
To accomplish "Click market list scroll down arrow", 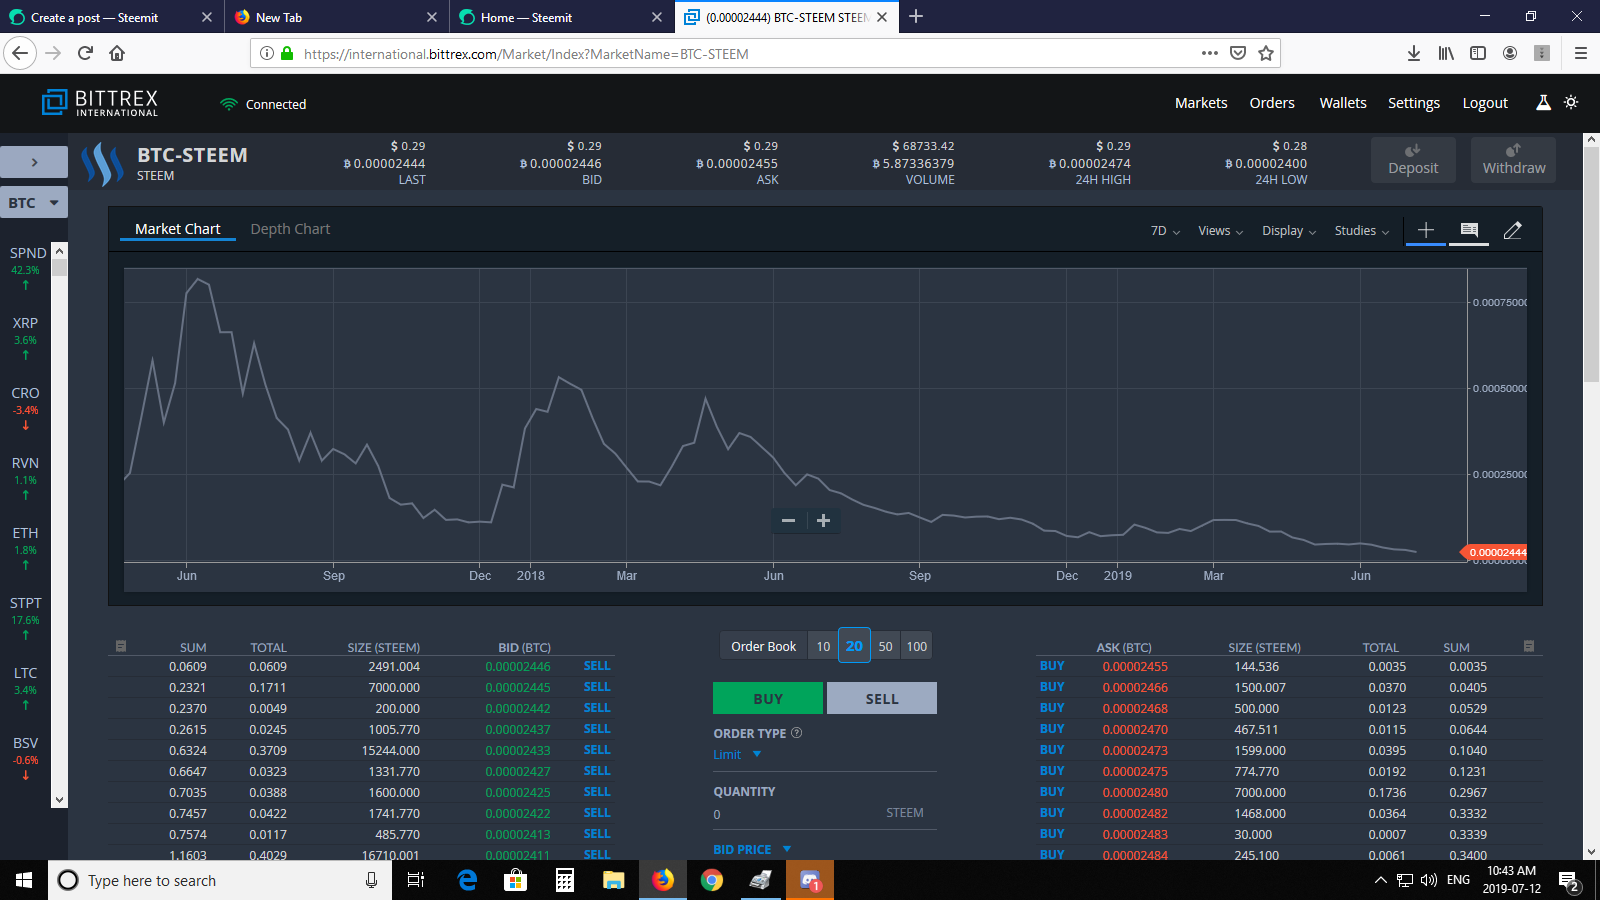I will [x=59, y=799].
